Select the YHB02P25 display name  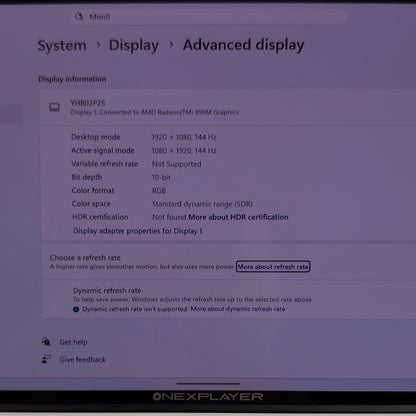click(x=88, y=103)
